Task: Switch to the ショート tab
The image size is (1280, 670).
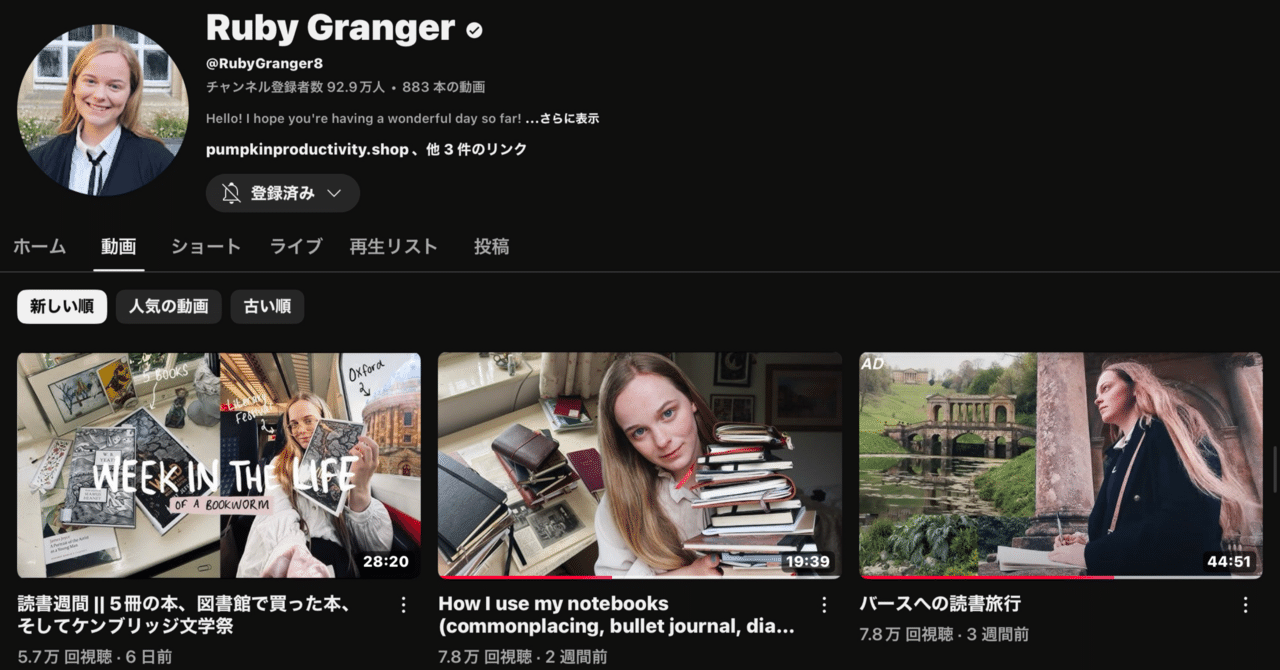Action: [205, 246]
